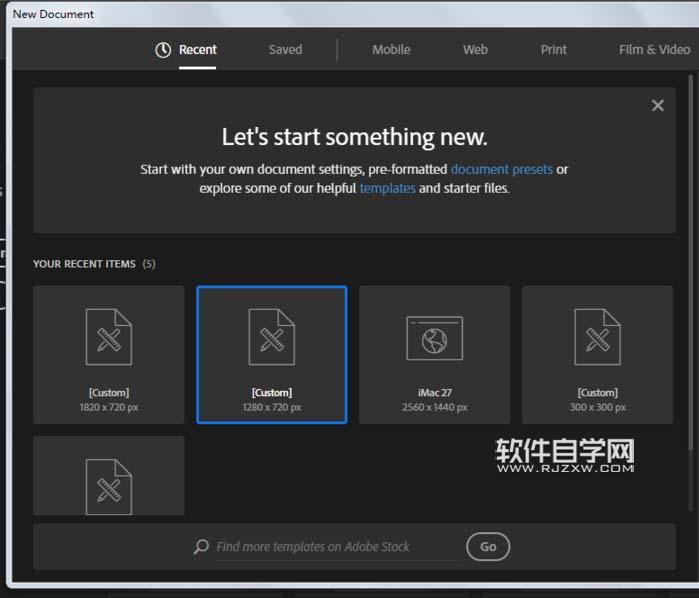Click the 'New Document' title bar text
Screen dimensions: 699x598
pos(53,14)
